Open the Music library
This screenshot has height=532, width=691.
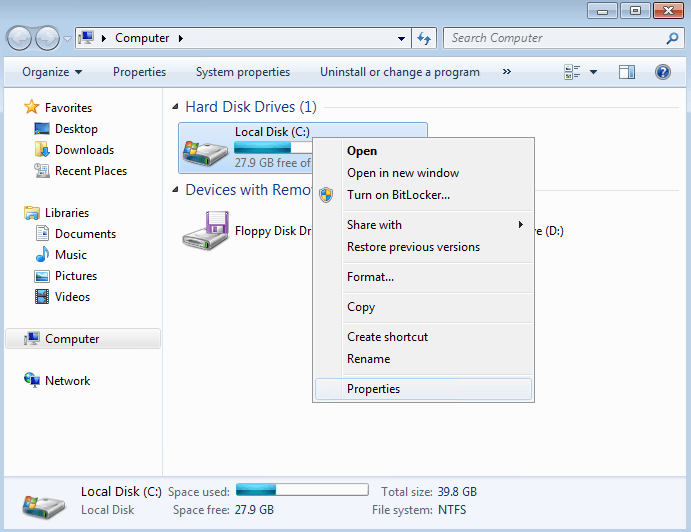(x=70, y=255)
